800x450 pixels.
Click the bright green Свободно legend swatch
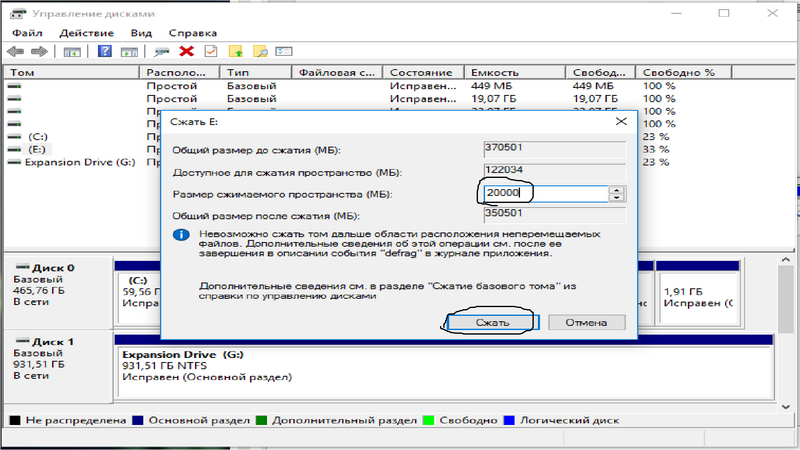pyautogui.click(x=429, y=420)
